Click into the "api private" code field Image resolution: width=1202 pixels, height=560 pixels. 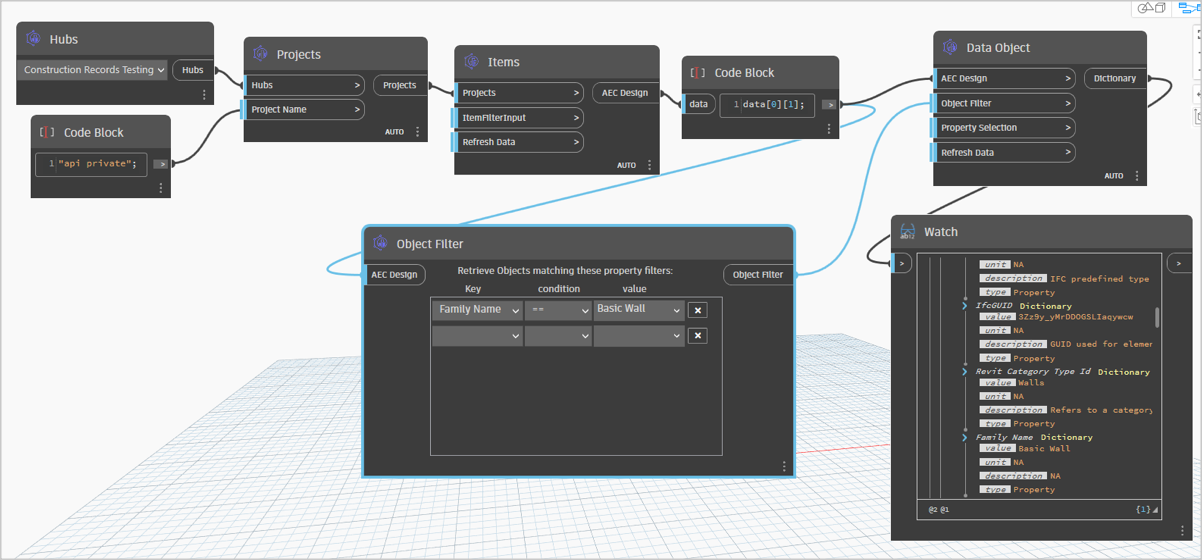tap(92, 163)
